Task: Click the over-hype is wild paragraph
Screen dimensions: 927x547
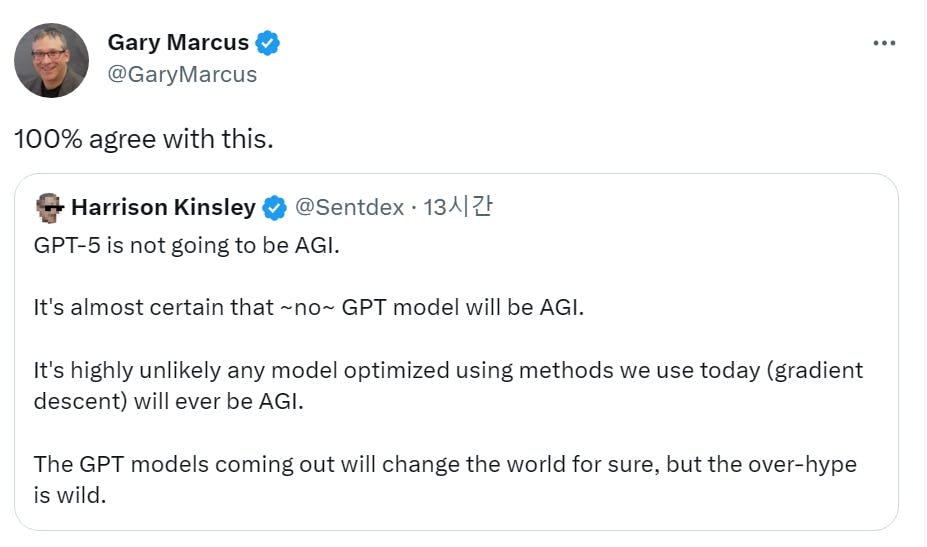Action: (445, 480)
